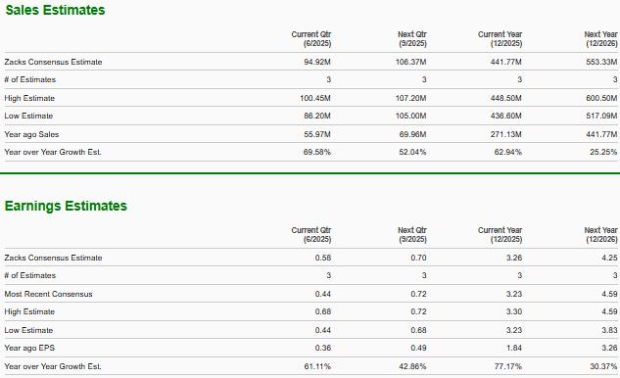
Task: Select the 52.04% sales growth value
Action: pyautogui.click(x=412, y=152)
